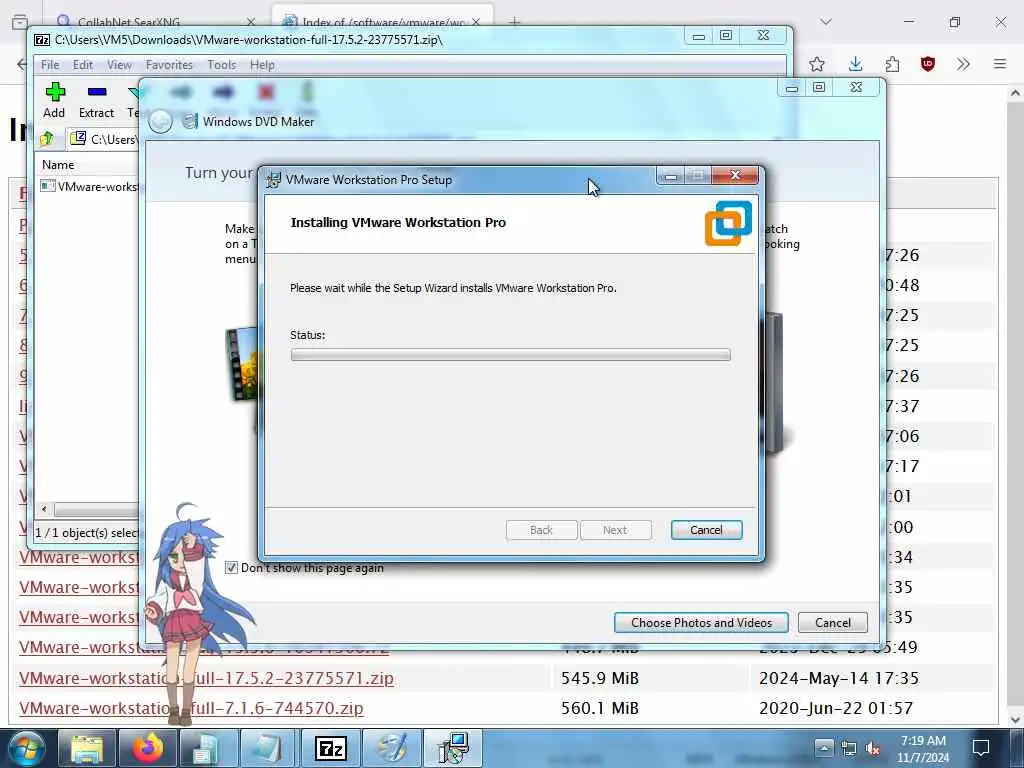Viewport: 1024px width, 768px height.
Task: Close the Index of /software/vmware tab
Action: (476, 22)
